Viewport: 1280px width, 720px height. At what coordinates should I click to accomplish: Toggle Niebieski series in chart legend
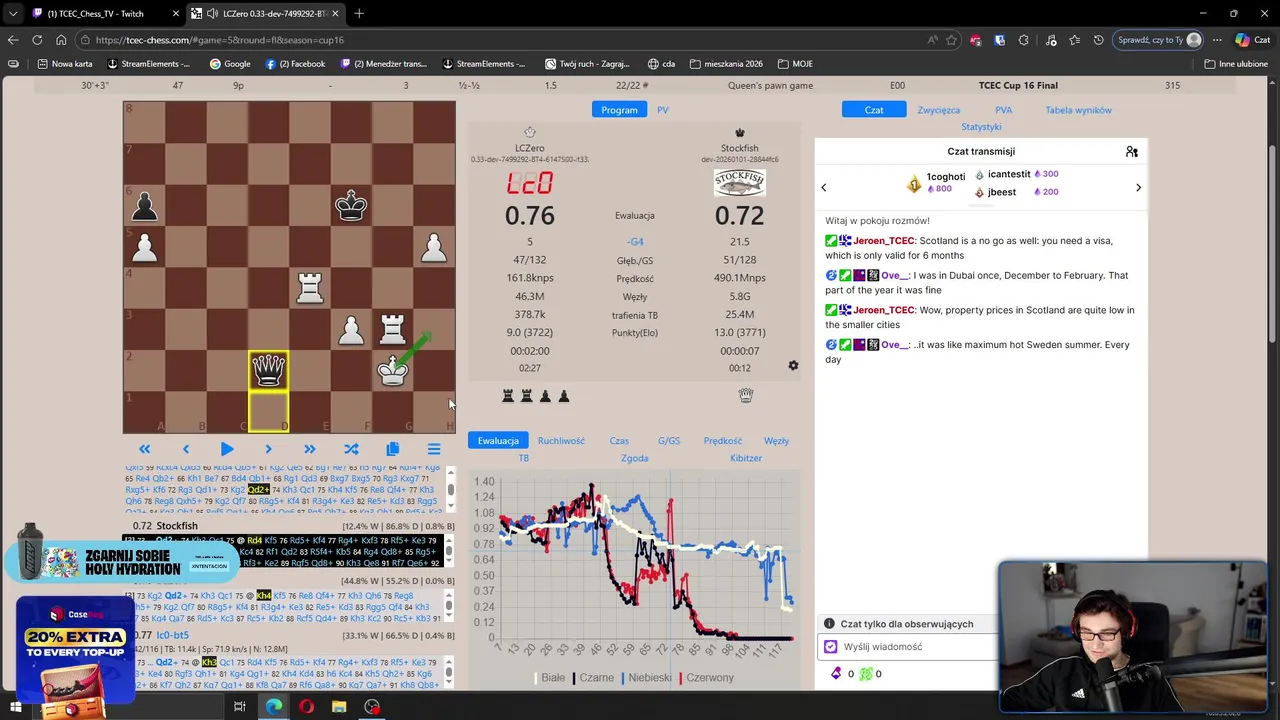(x=645, y=677)
